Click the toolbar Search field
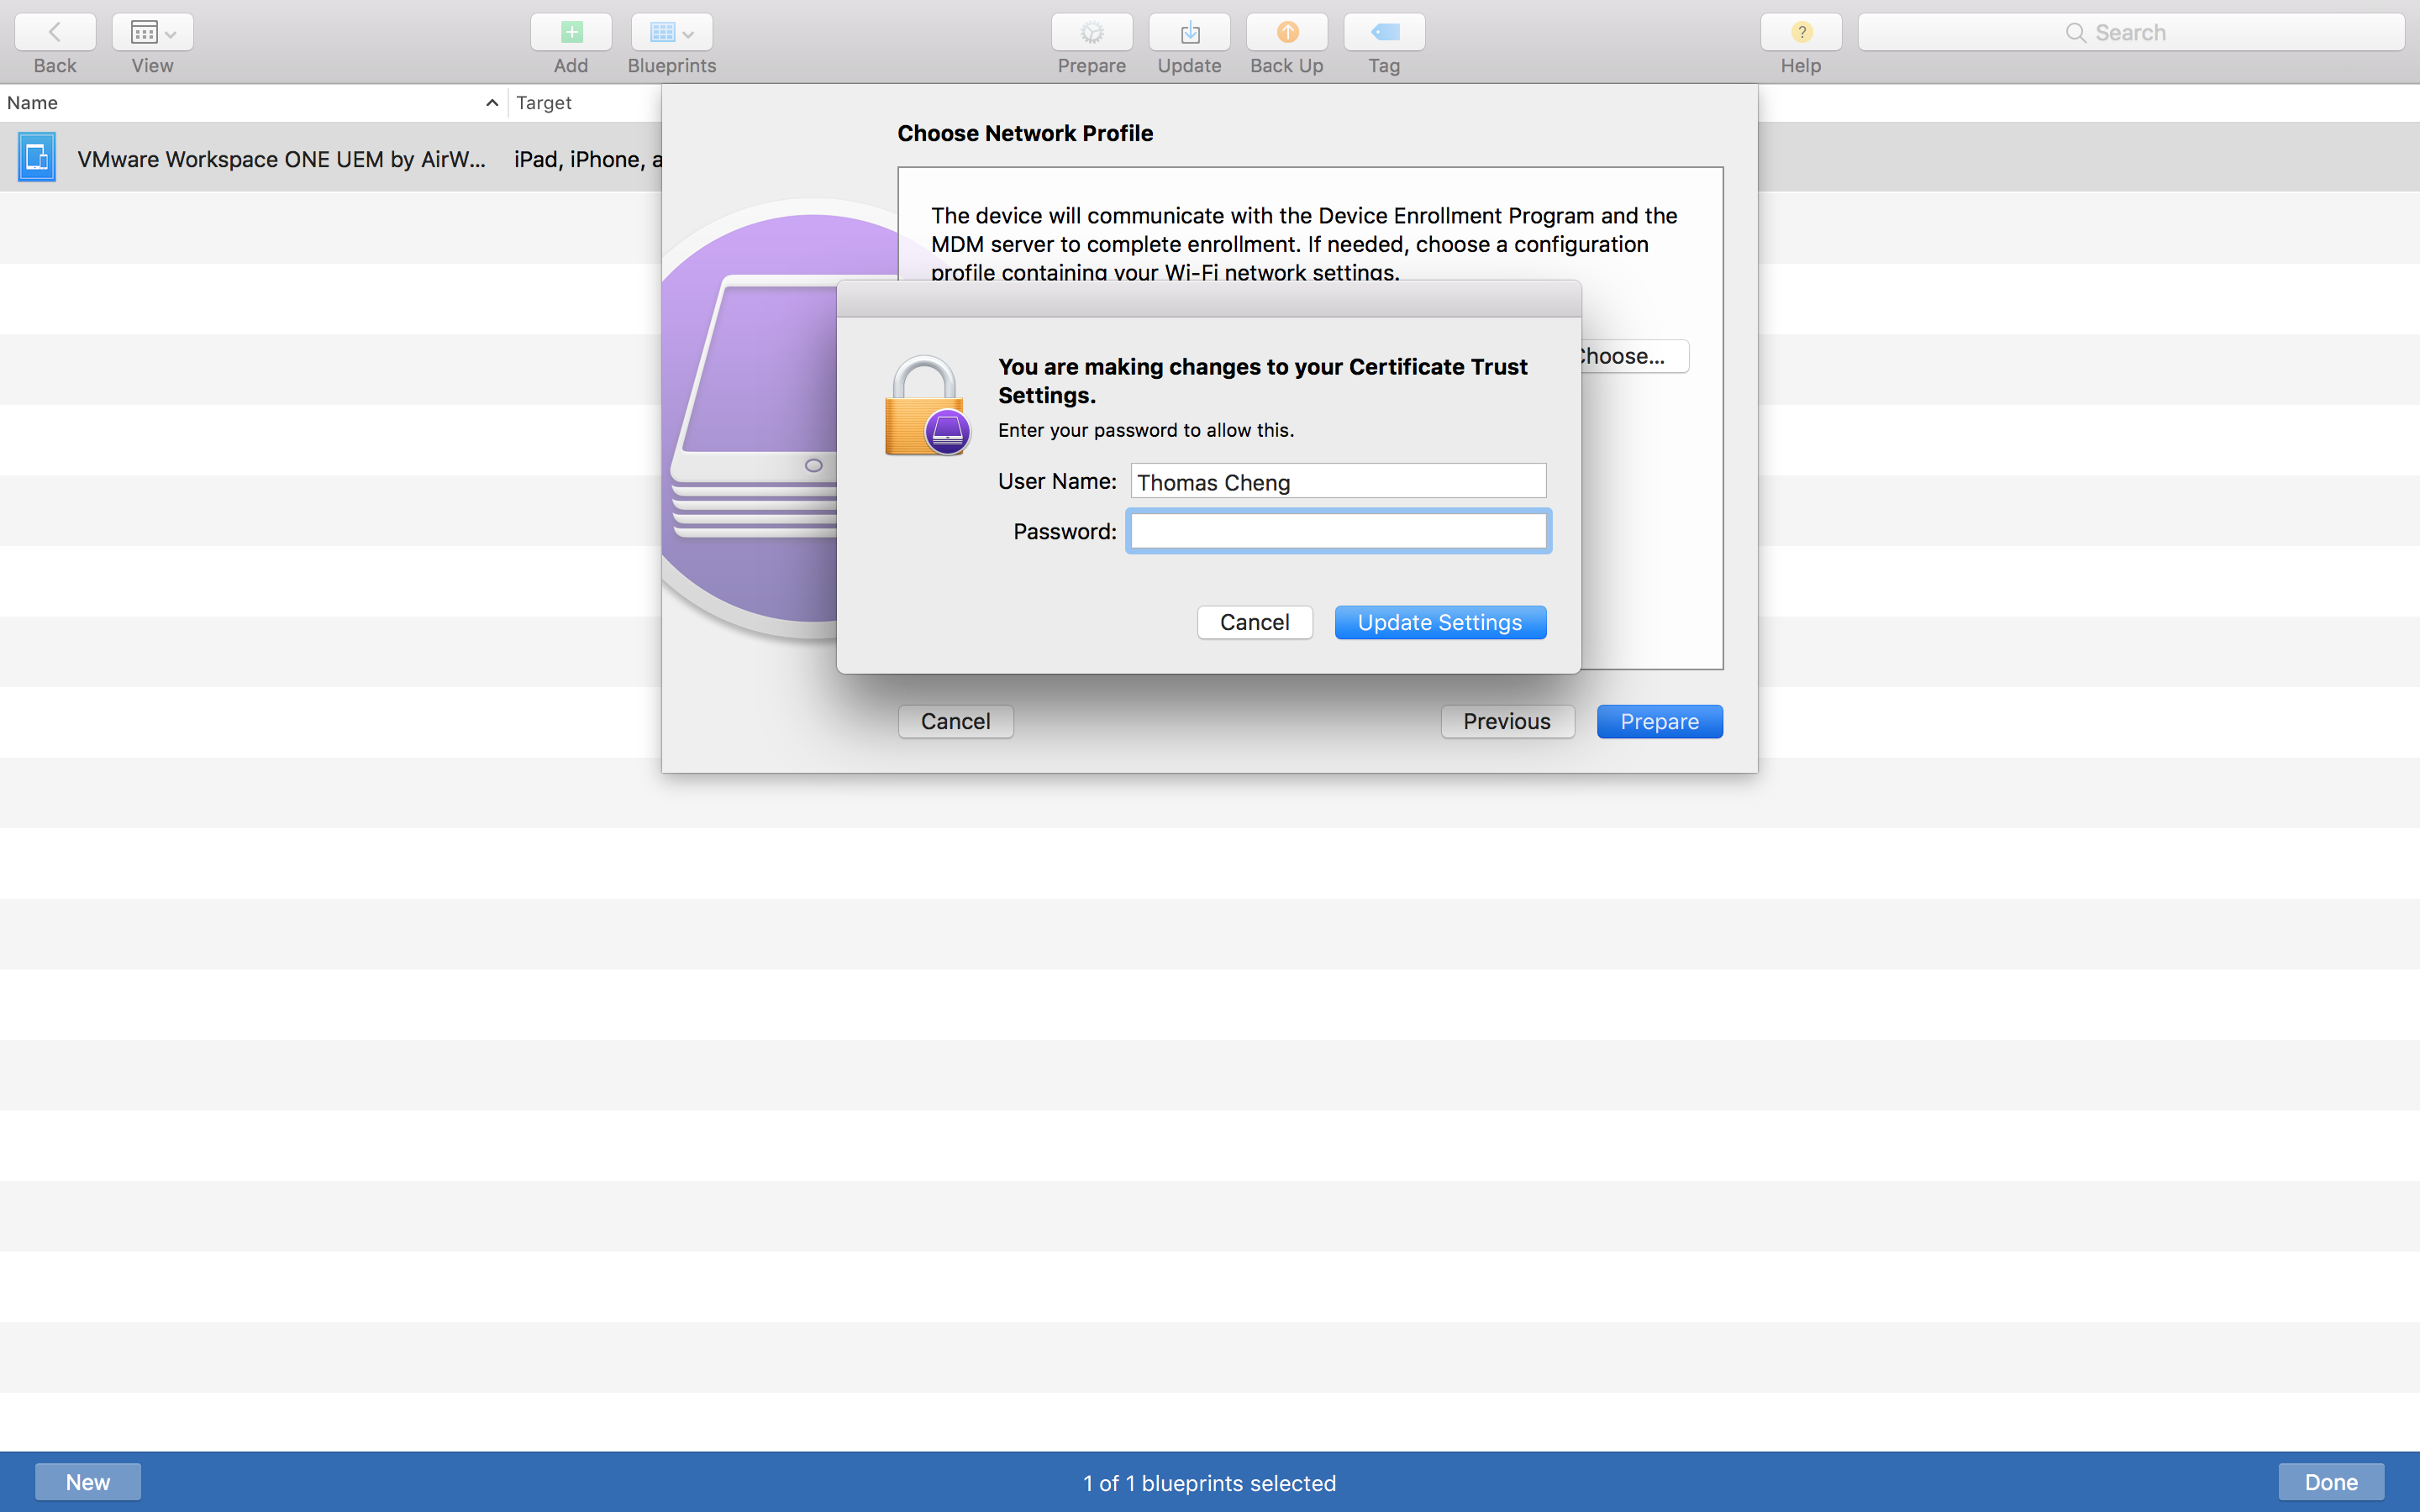The width and height of the screenshot is (2420, 1512). (2130, 32)
